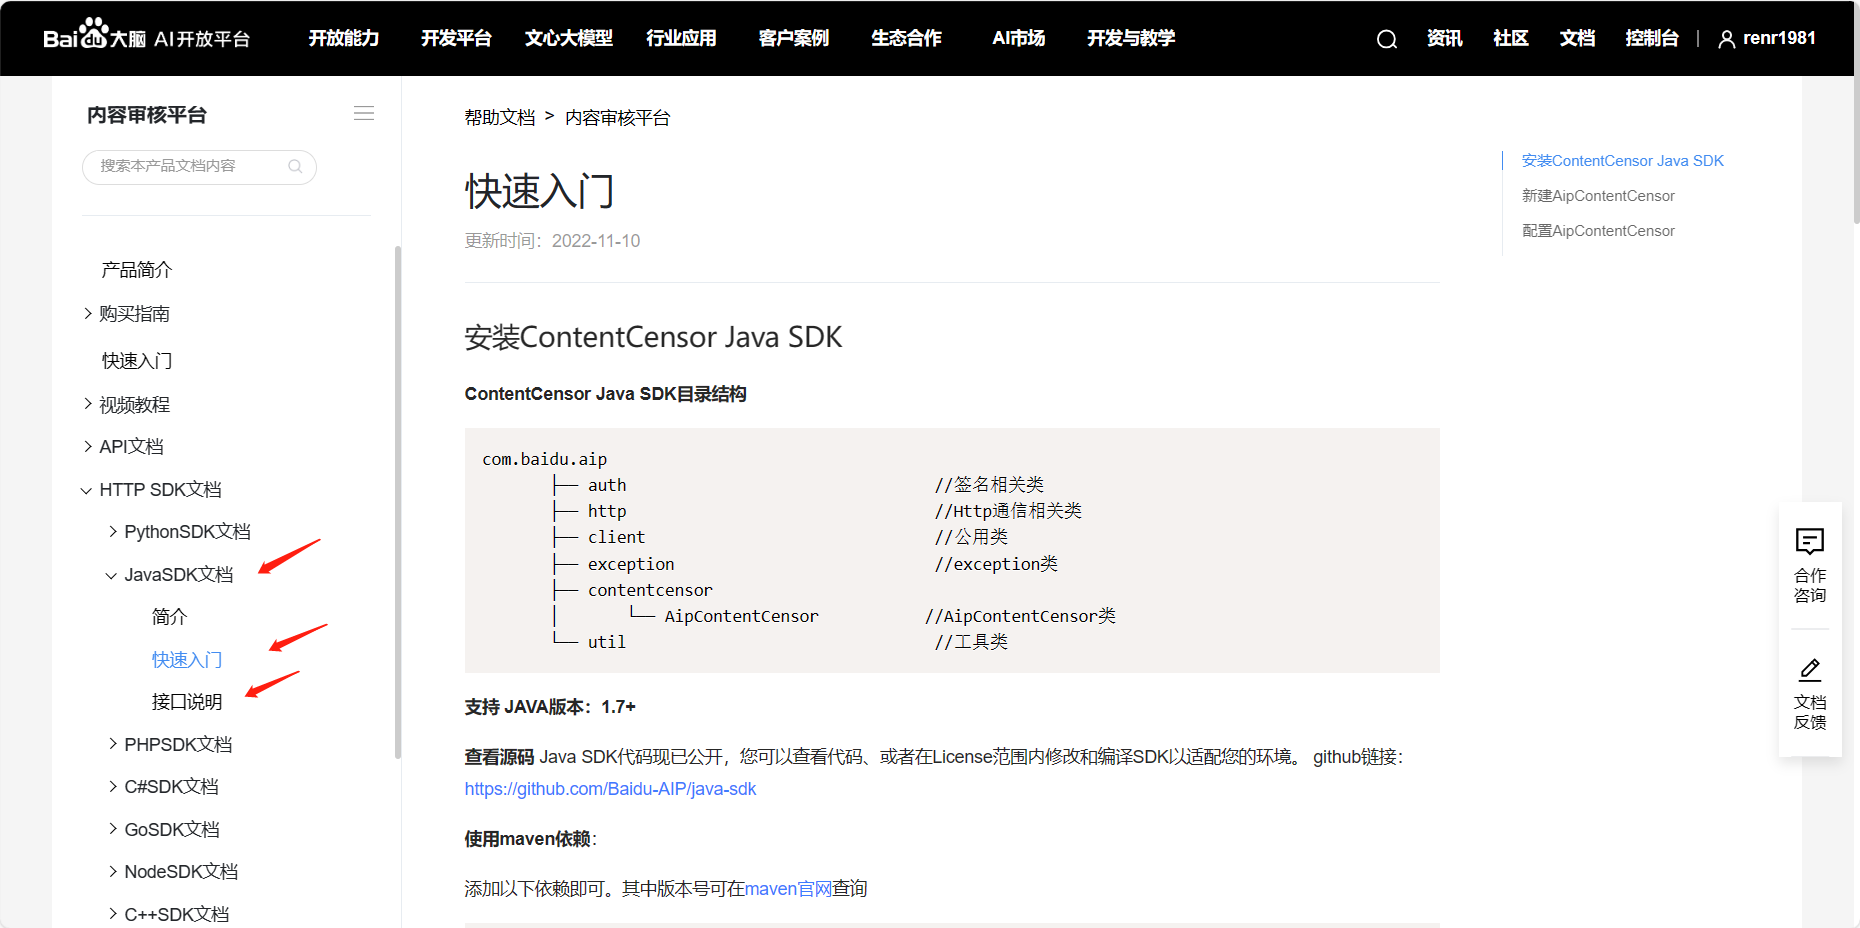Jump to 新建AipContentCensor anchor

[x=1598, y=196]
